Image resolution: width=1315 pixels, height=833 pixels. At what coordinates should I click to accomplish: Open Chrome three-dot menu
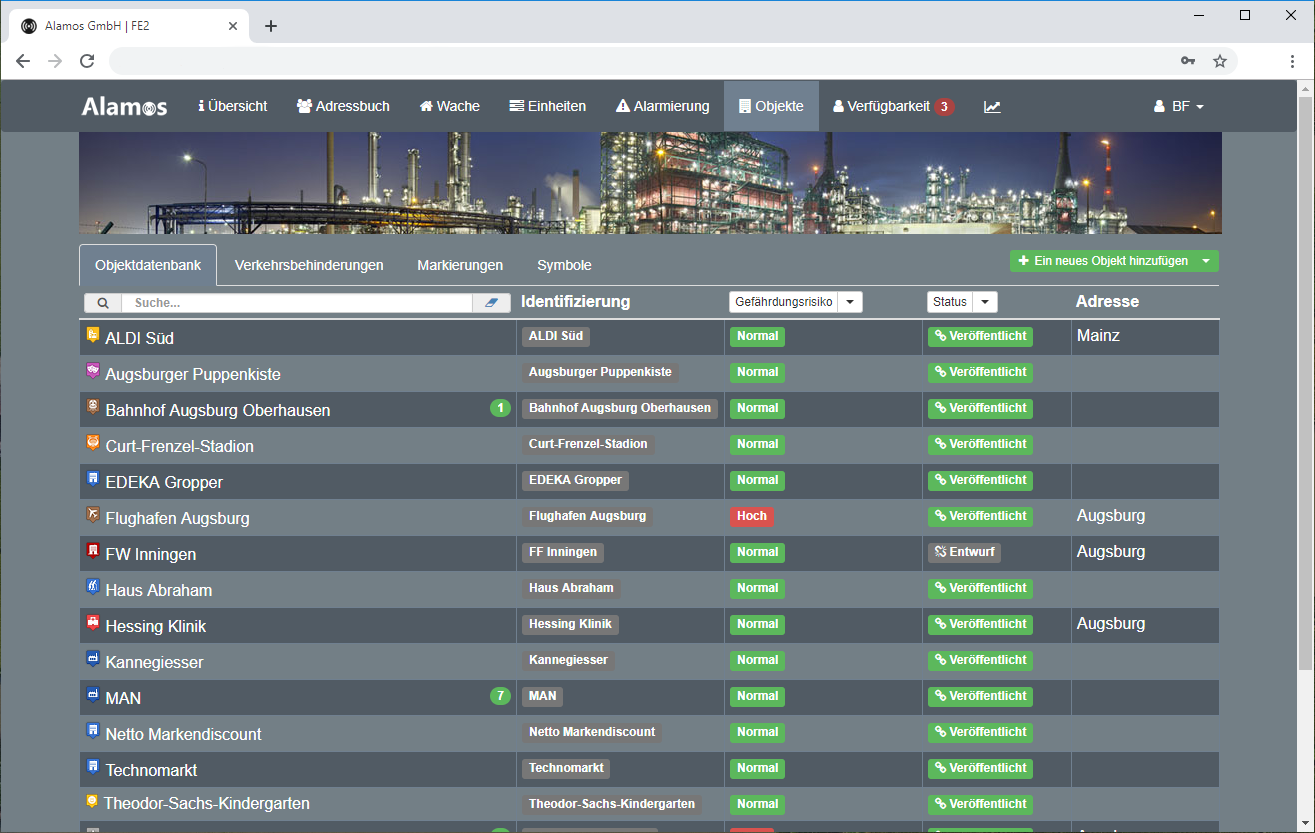point(1293,61)
